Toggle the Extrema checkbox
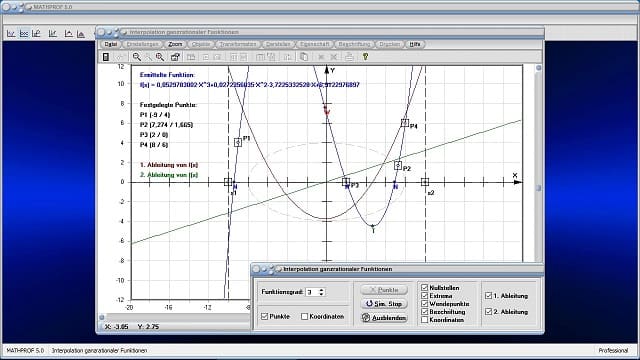This screenshot has height=360, width=640. point(424,296)
